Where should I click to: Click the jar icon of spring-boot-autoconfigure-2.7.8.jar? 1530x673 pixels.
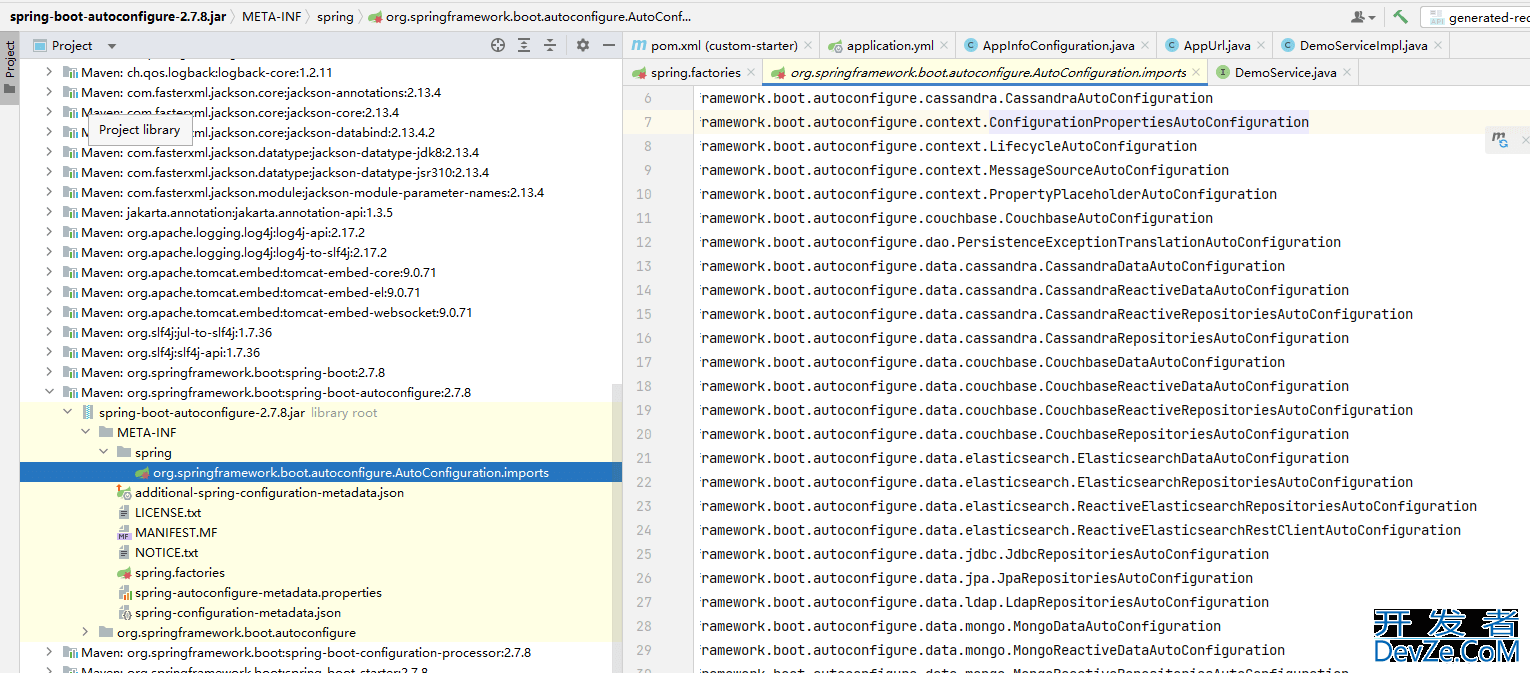click(88, 413)
